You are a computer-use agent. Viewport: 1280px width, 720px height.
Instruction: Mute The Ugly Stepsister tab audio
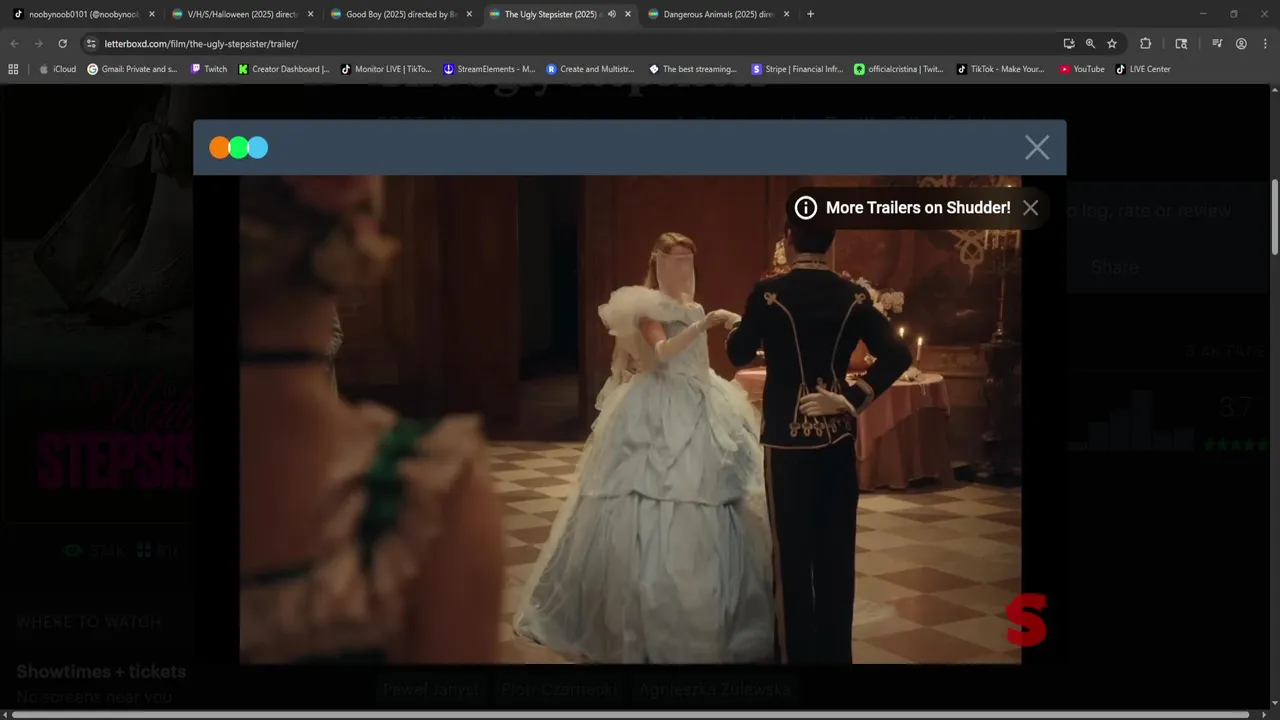tap(612, 14)
